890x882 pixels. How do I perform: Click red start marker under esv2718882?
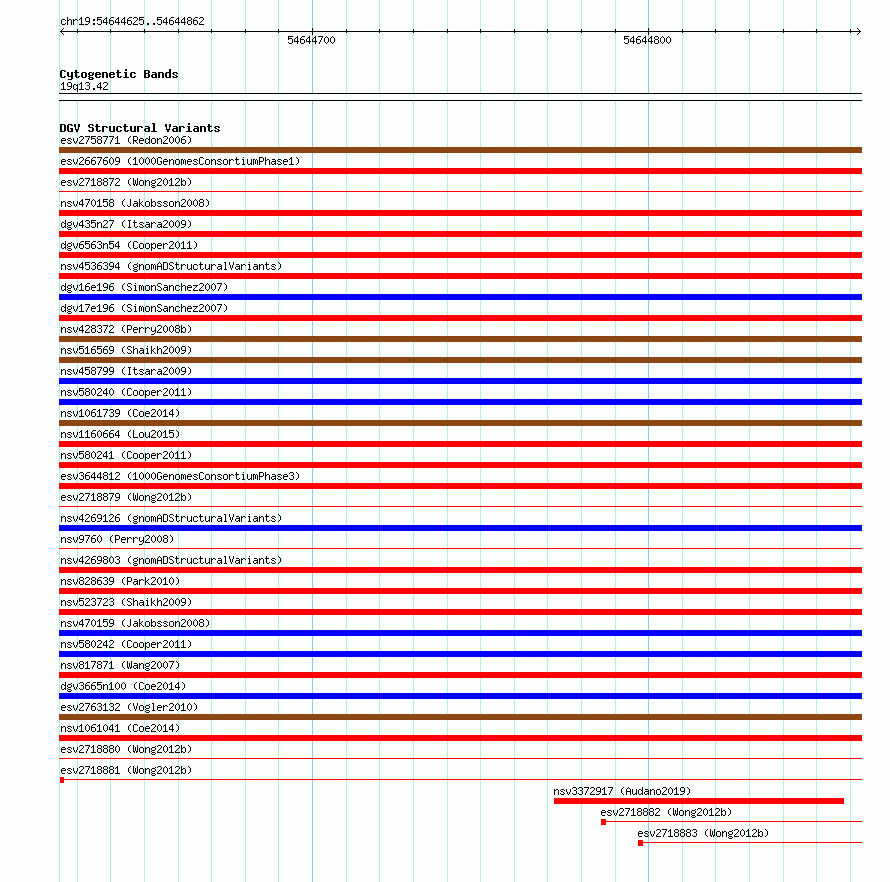pyautogui.click(x=603, y=822)
